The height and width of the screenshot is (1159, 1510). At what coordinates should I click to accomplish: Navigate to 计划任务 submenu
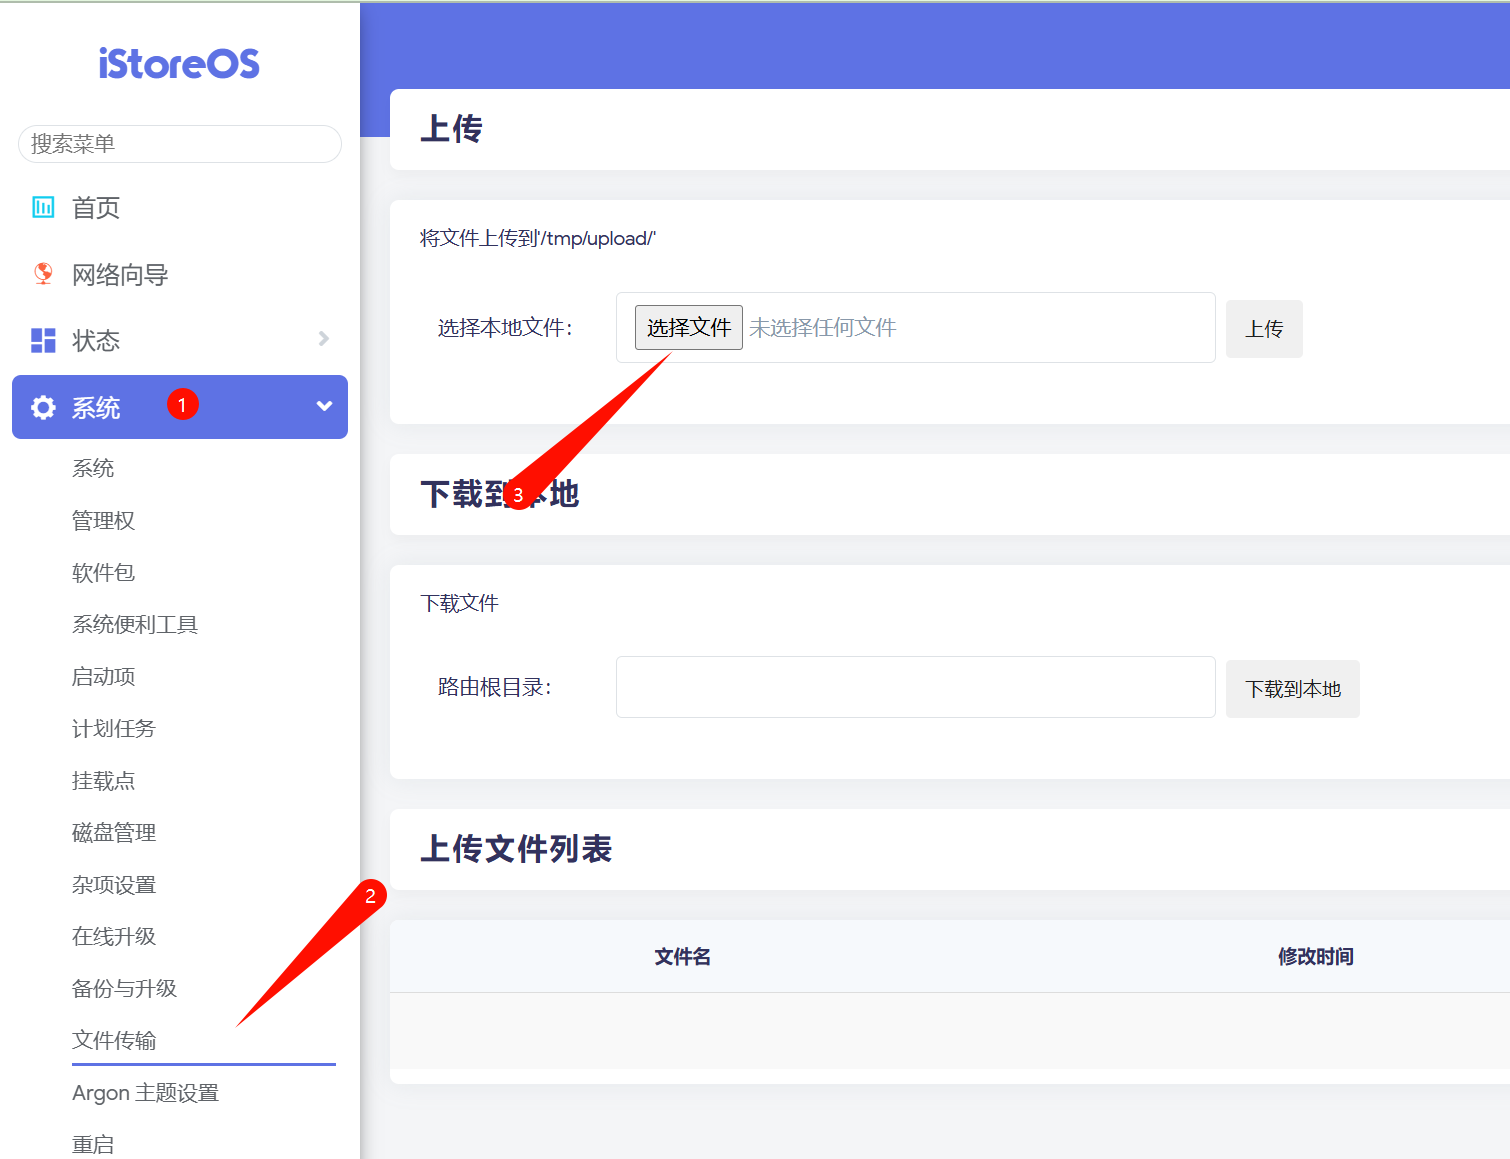pyautogui.click(x=114, y=729)
